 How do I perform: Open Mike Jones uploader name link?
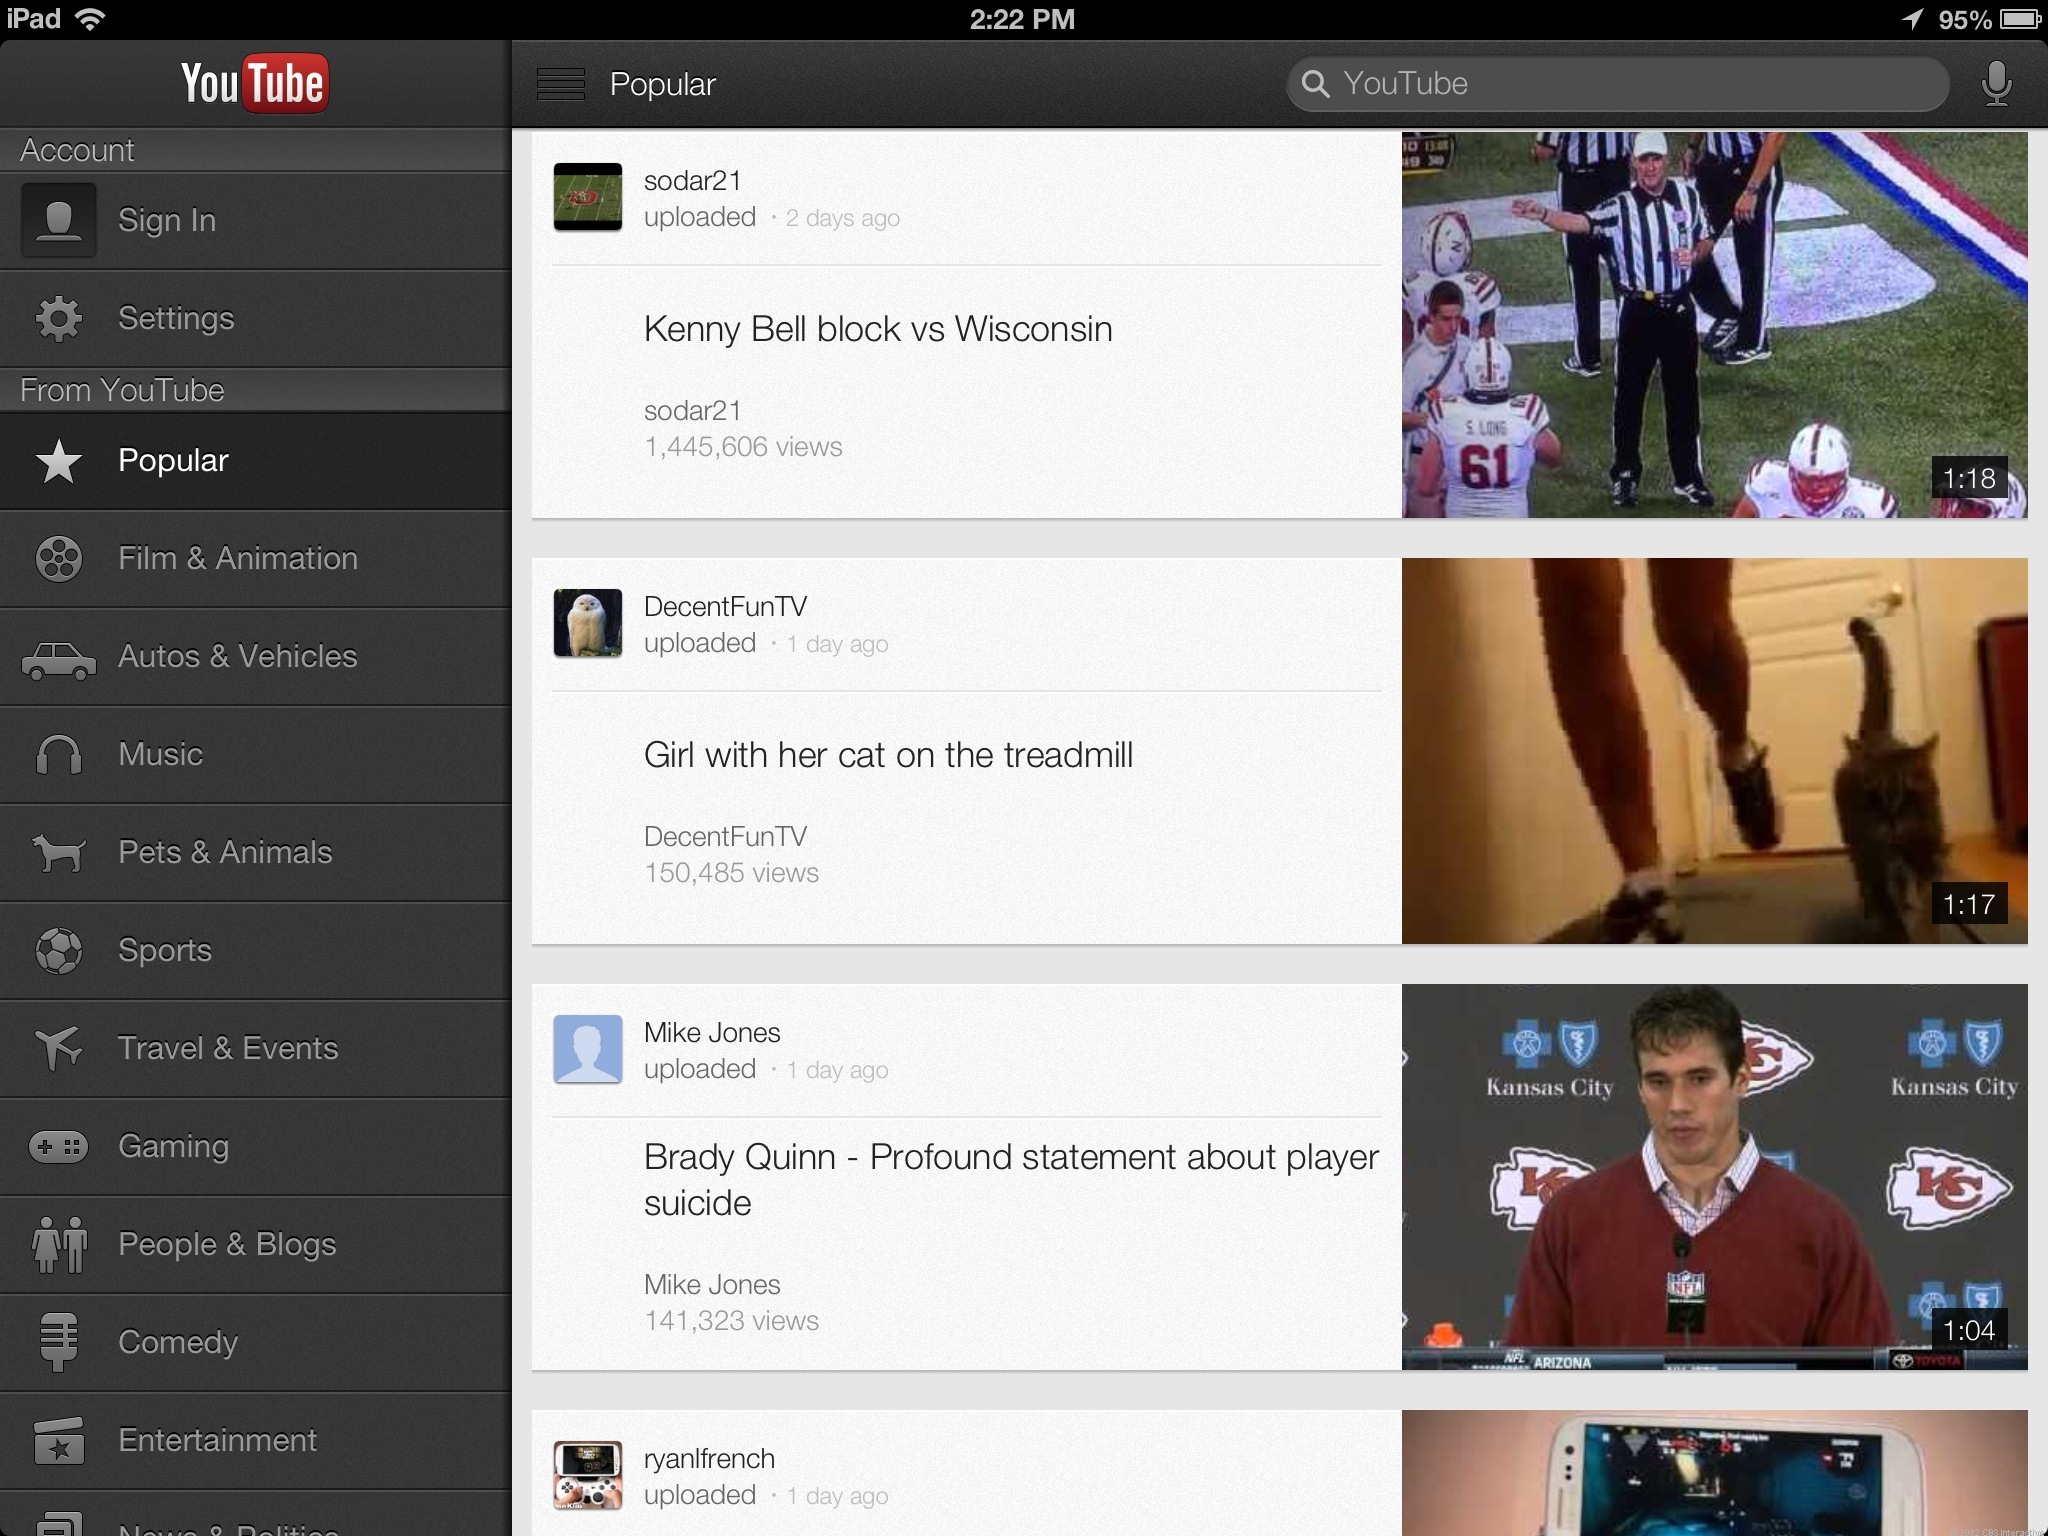(712, 1033)
